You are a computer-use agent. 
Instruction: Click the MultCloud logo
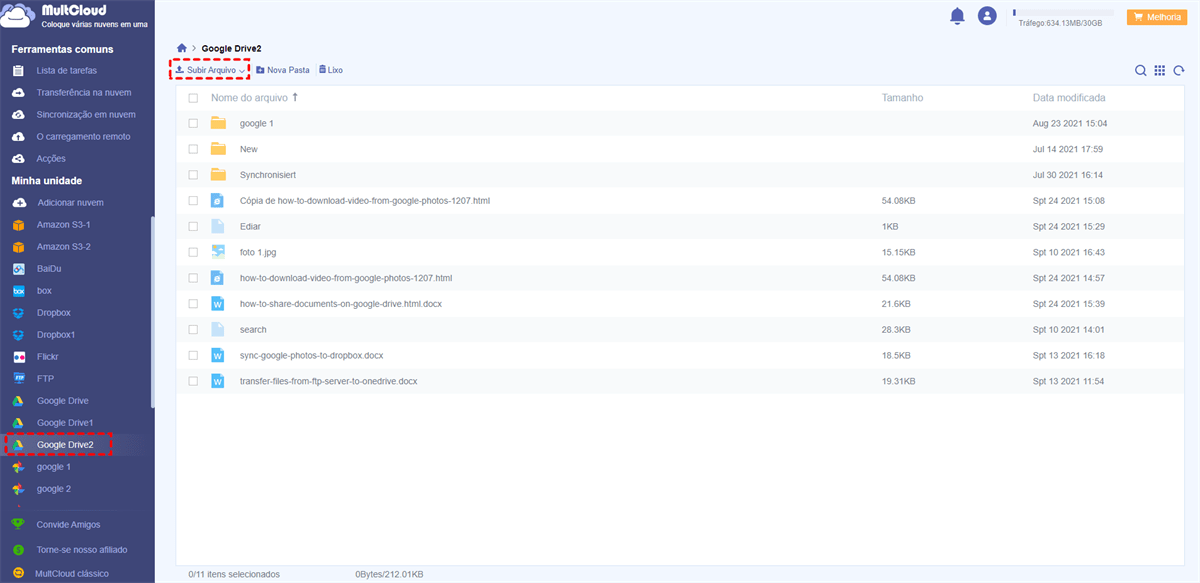point(60,15)
